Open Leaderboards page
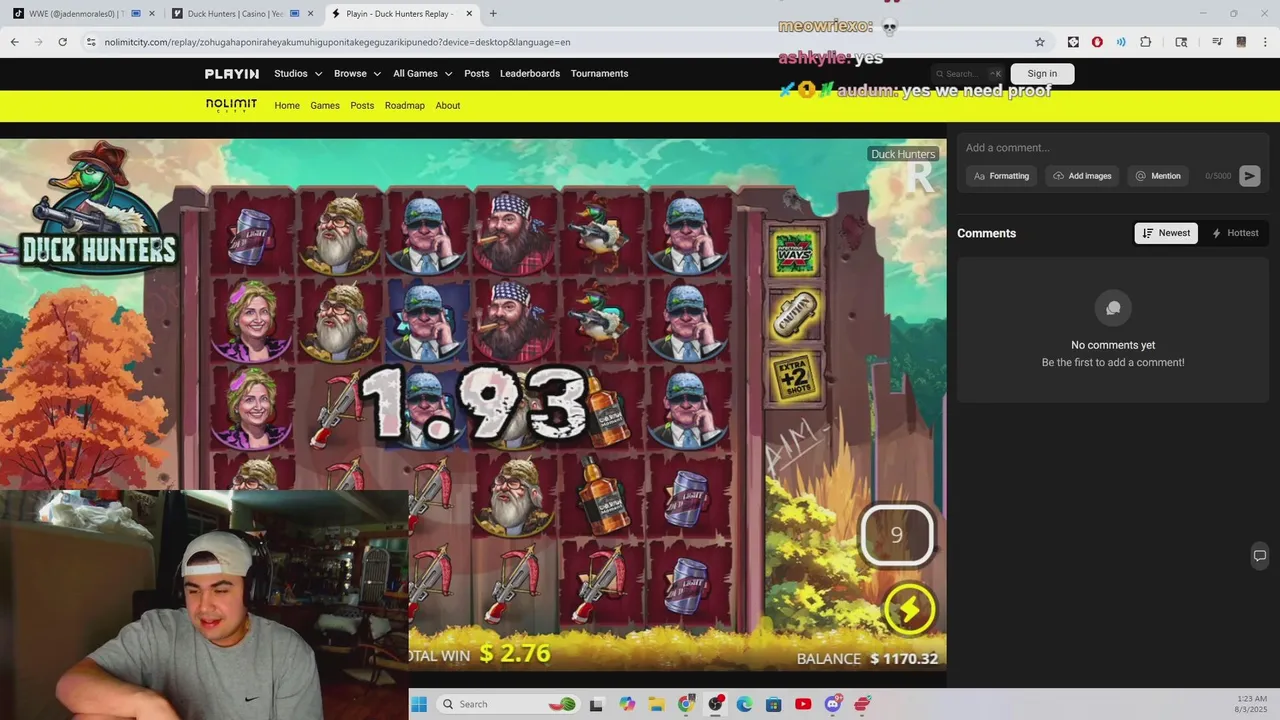 coord(530,73)
